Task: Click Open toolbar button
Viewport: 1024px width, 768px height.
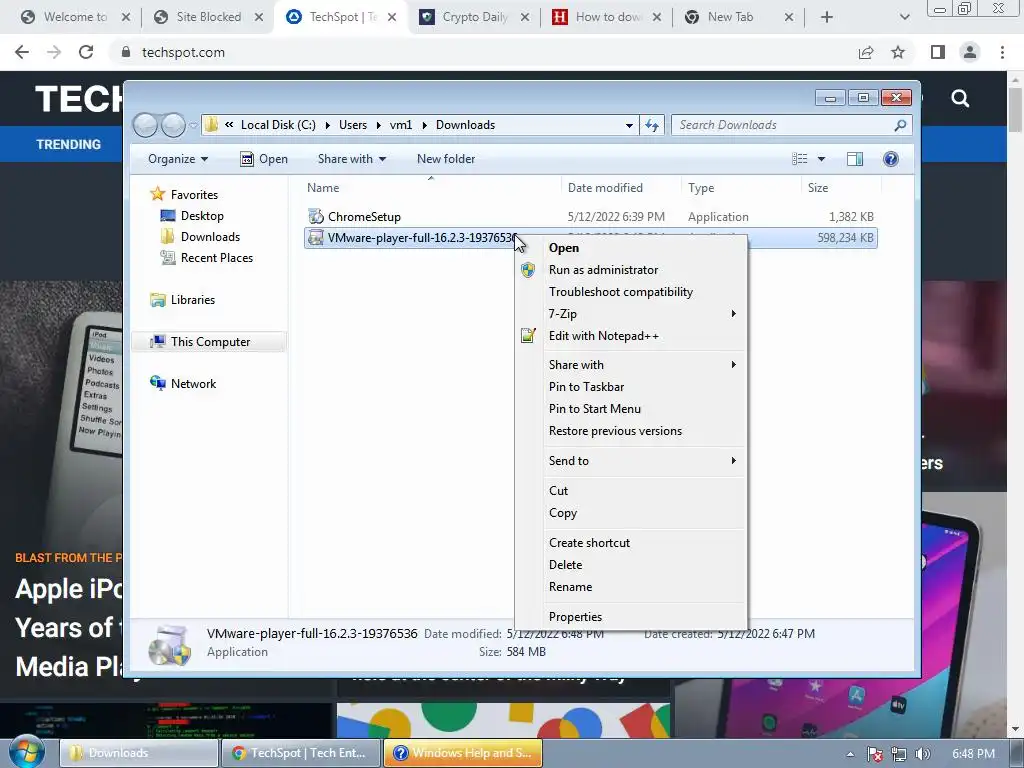Action: pos(264,159)
